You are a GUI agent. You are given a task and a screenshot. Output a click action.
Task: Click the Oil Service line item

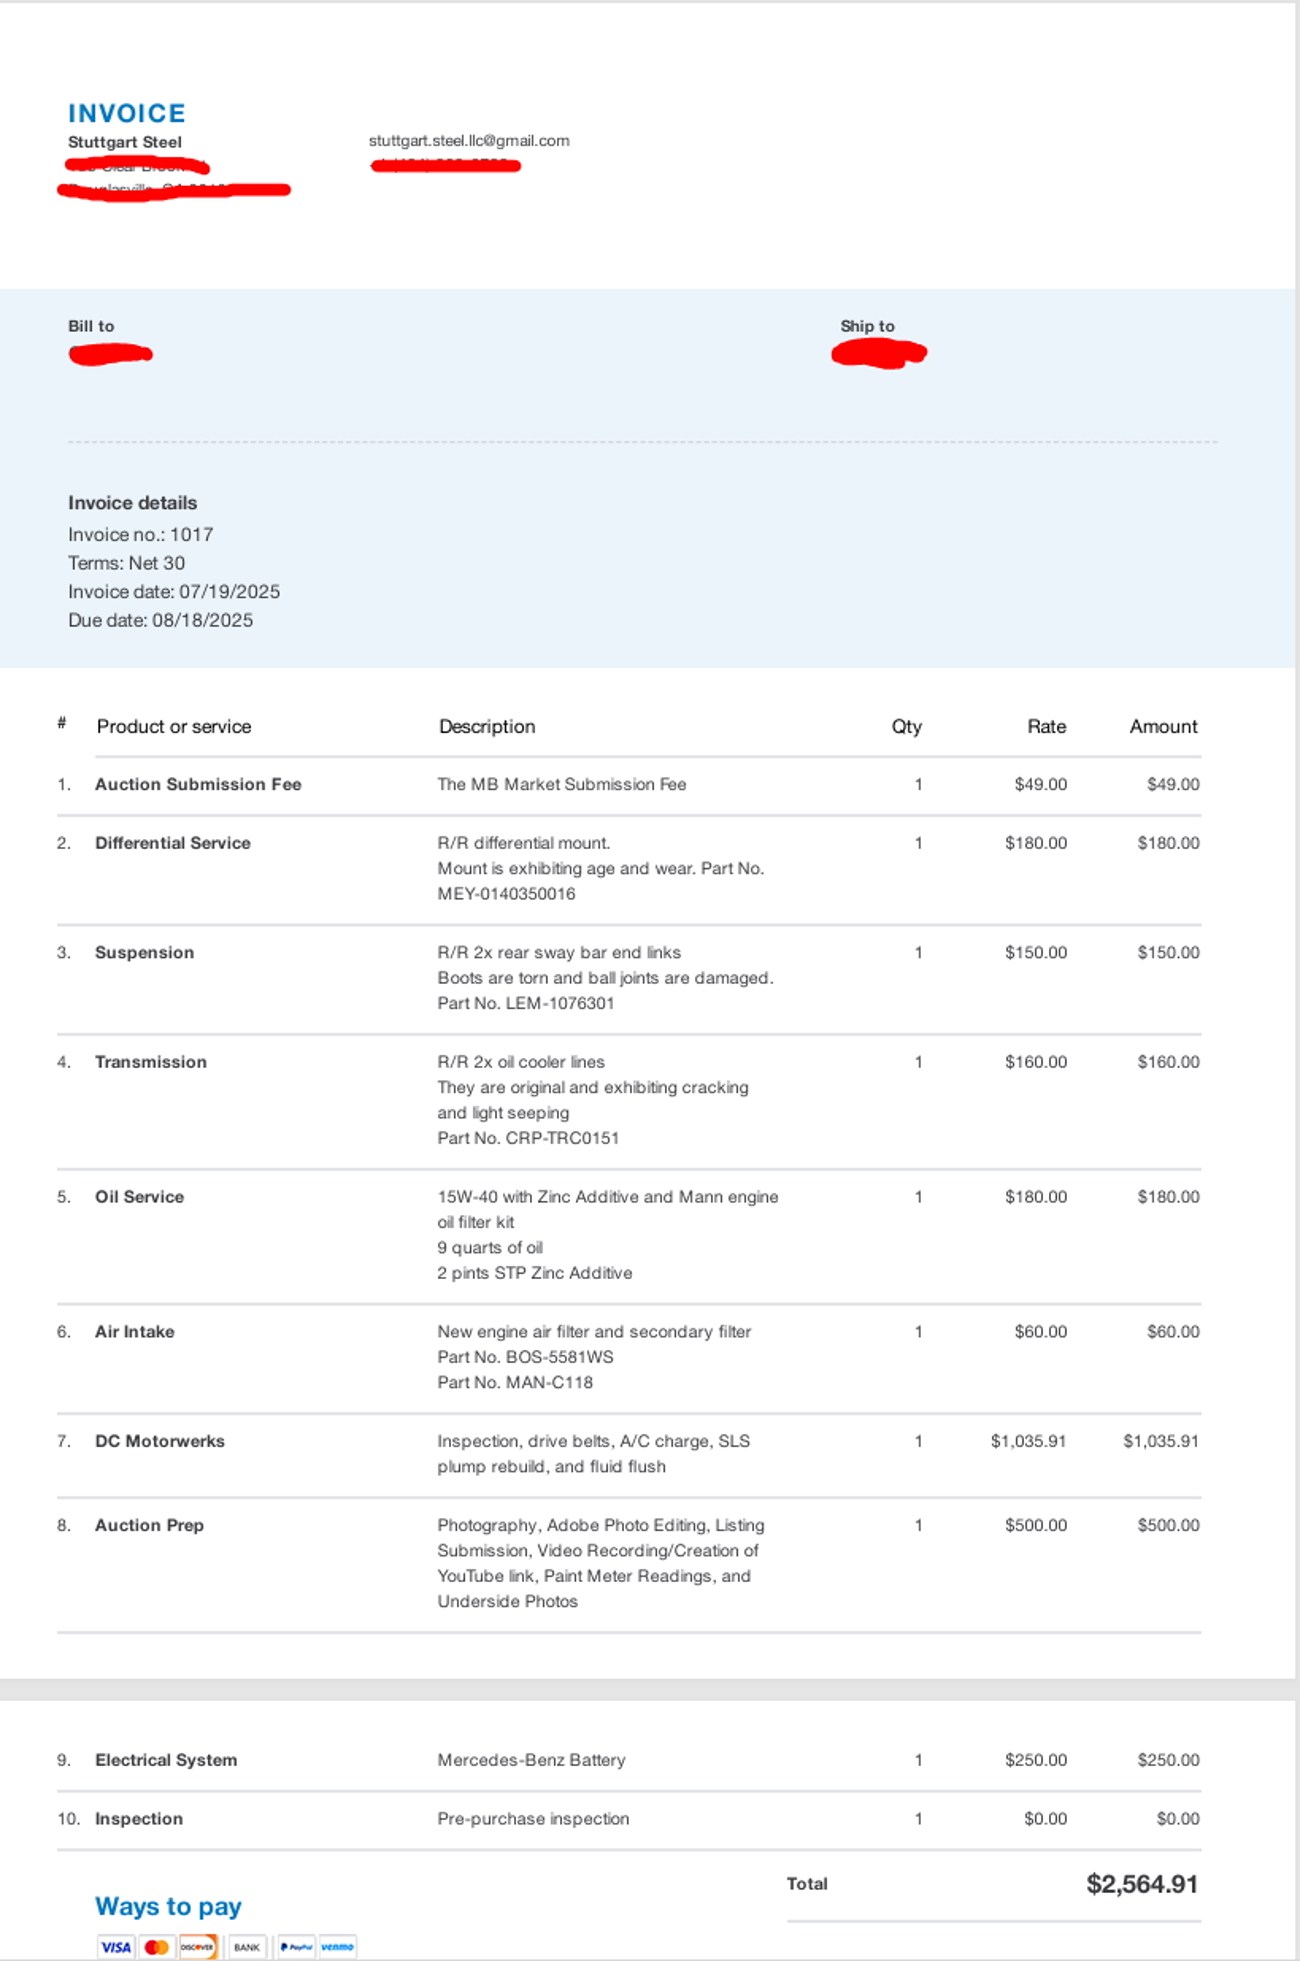(x=139, y=1197)
